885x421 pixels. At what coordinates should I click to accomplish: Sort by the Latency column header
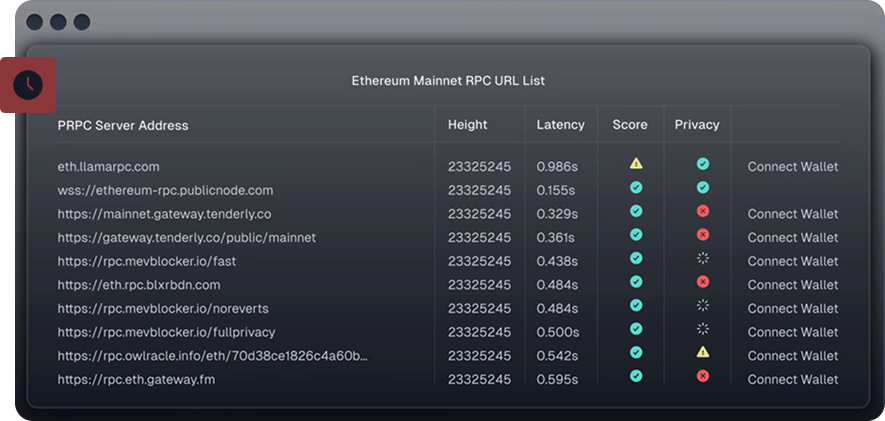point(560,125)
